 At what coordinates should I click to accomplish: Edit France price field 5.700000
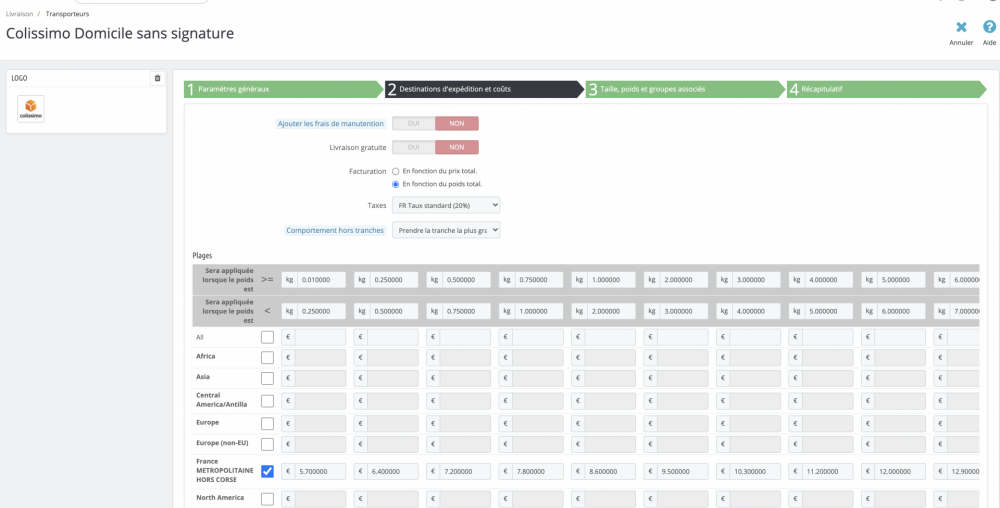coord(320,472)
